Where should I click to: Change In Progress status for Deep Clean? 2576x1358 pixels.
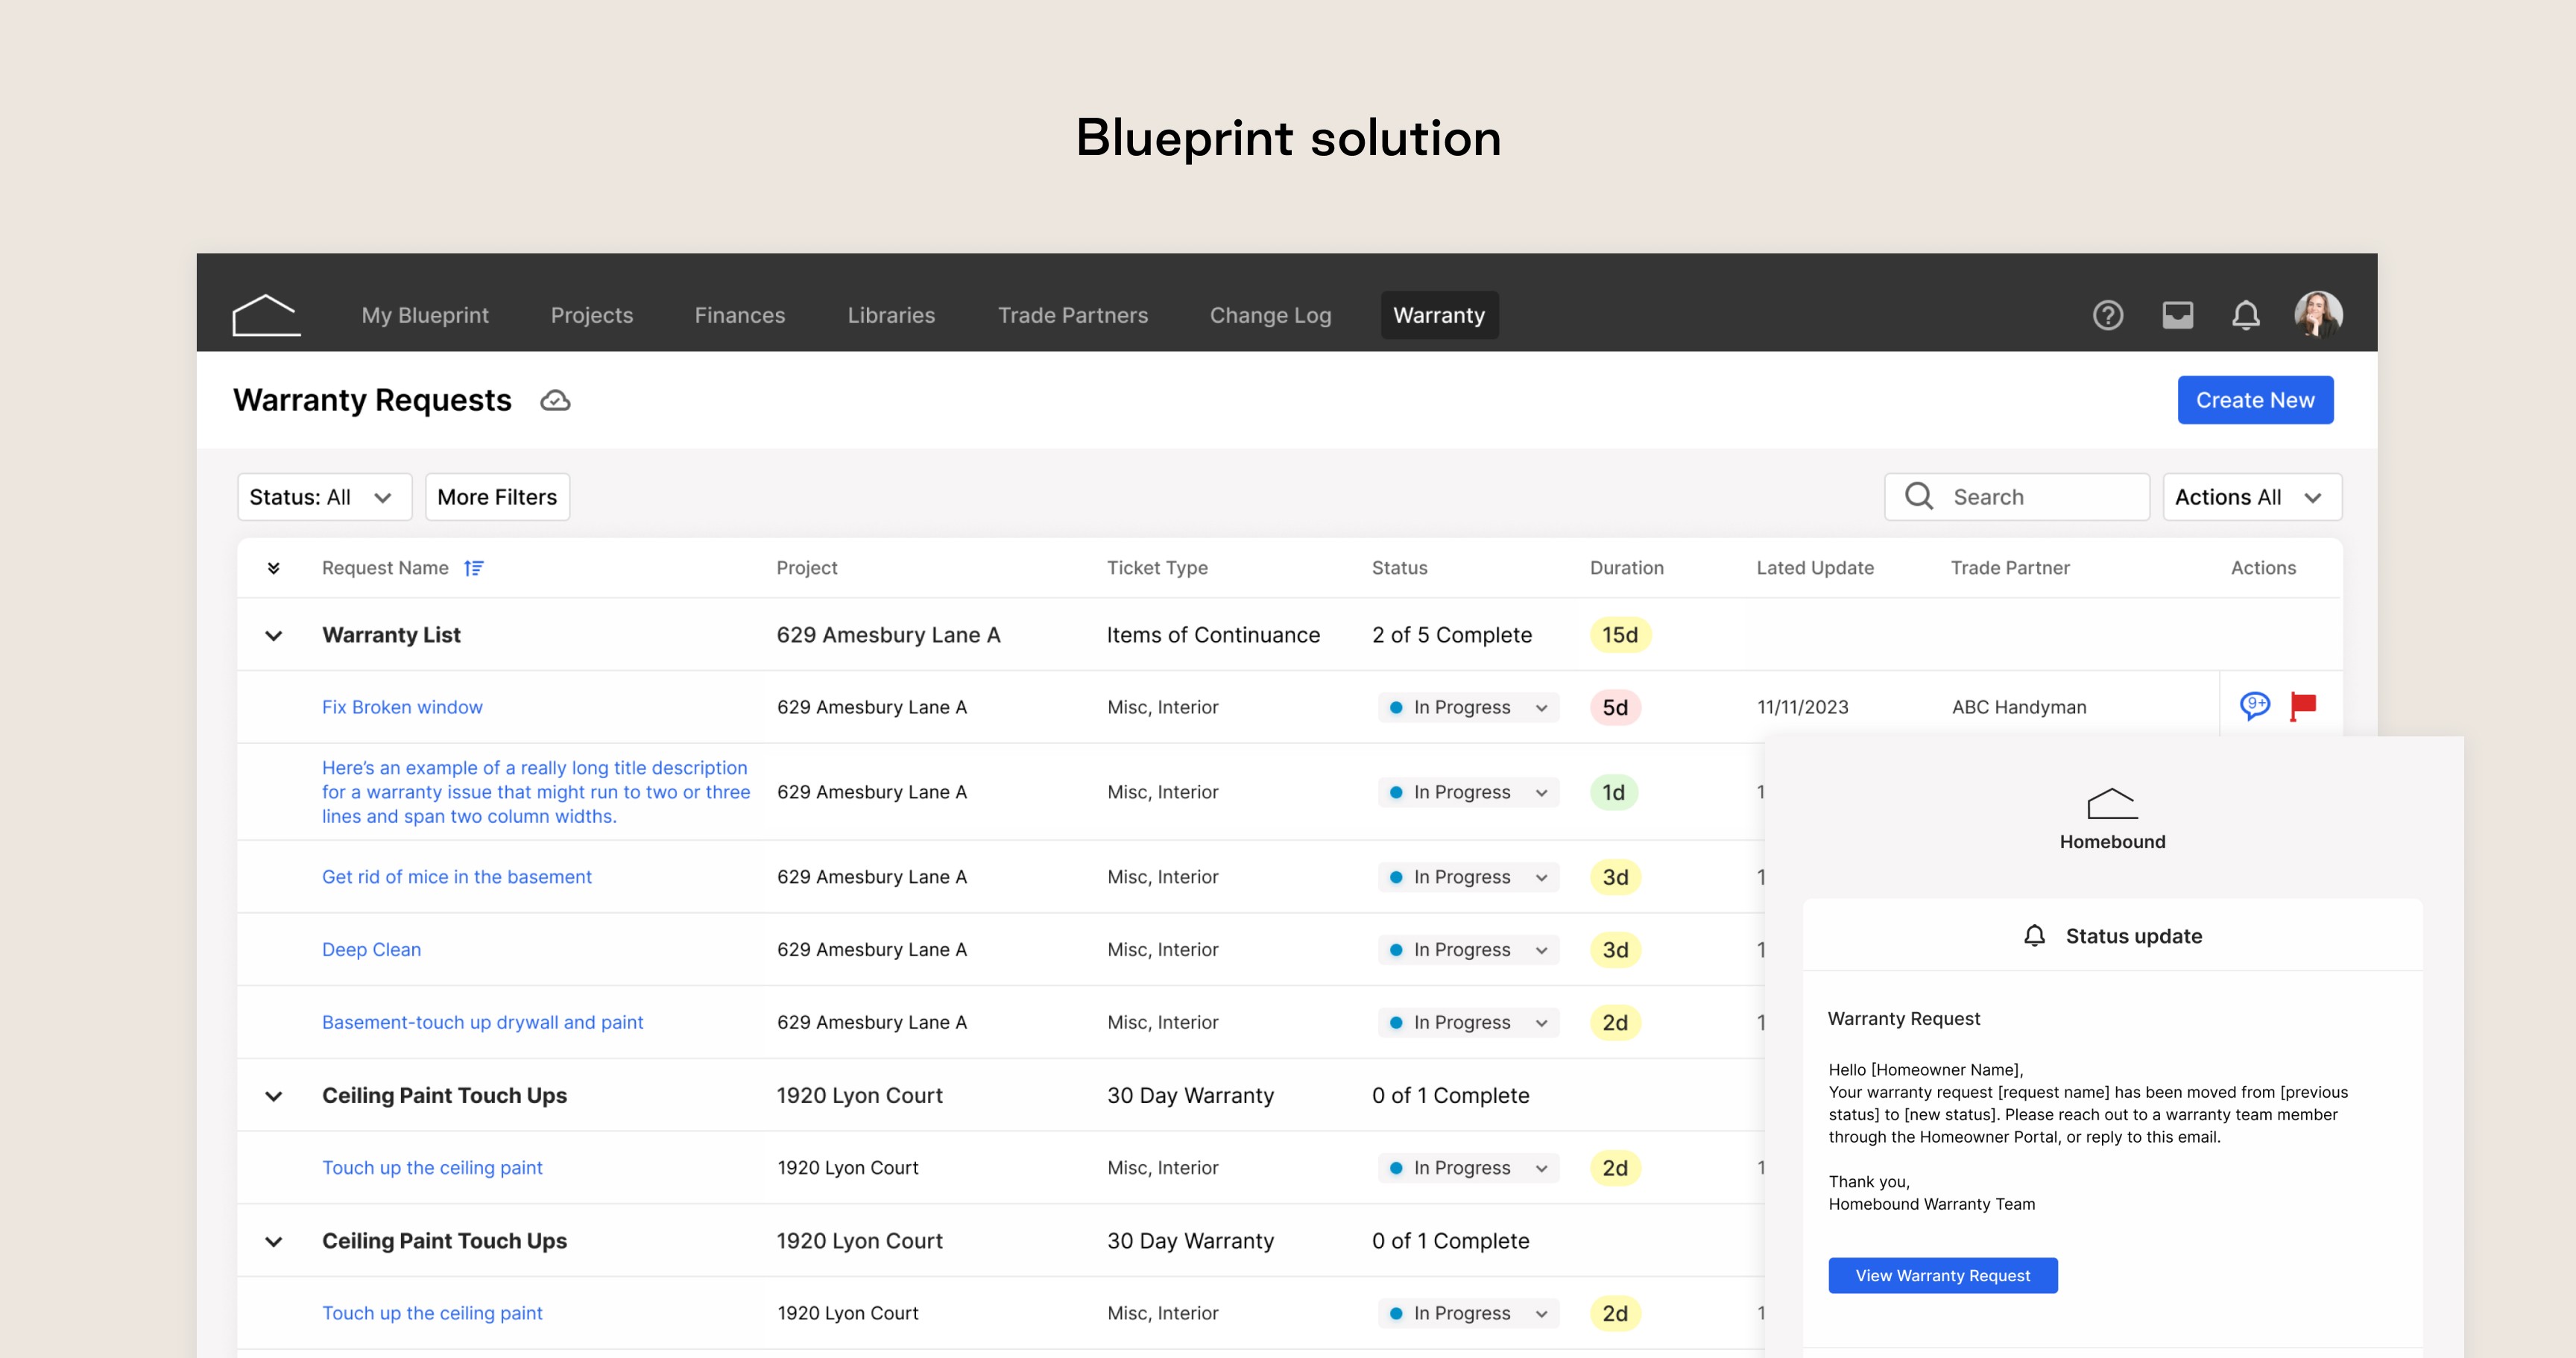(x=1467, y=950)
